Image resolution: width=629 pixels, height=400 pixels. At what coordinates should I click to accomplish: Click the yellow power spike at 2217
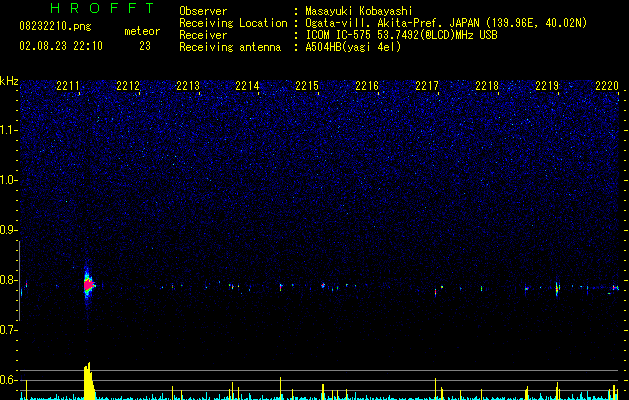[435, 388]
